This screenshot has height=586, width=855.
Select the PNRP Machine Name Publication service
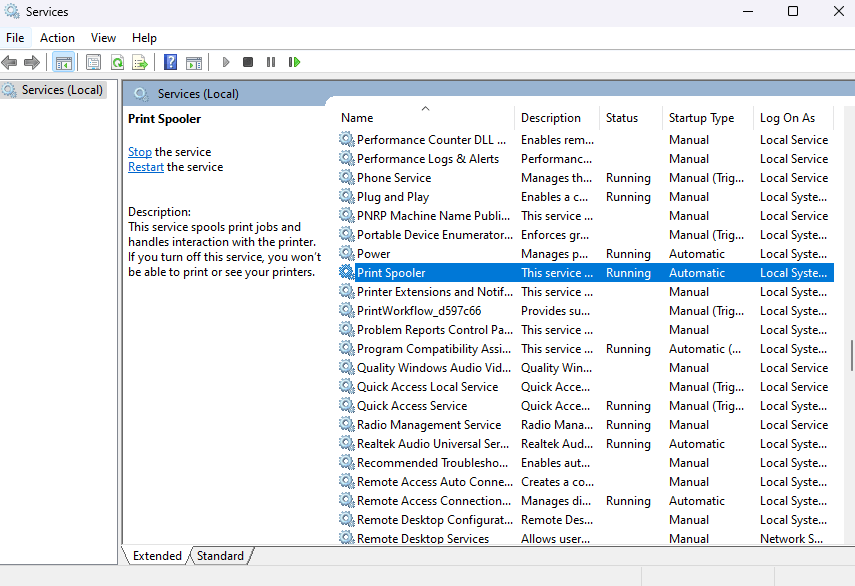tap(586, 216)
